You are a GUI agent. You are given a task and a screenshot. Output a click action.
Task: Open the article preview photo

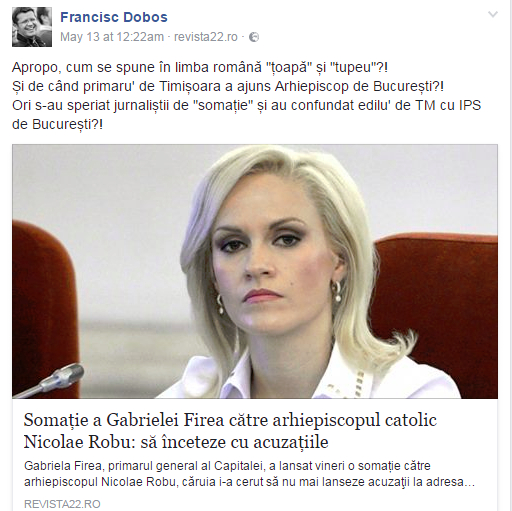(x=255, y=271)
